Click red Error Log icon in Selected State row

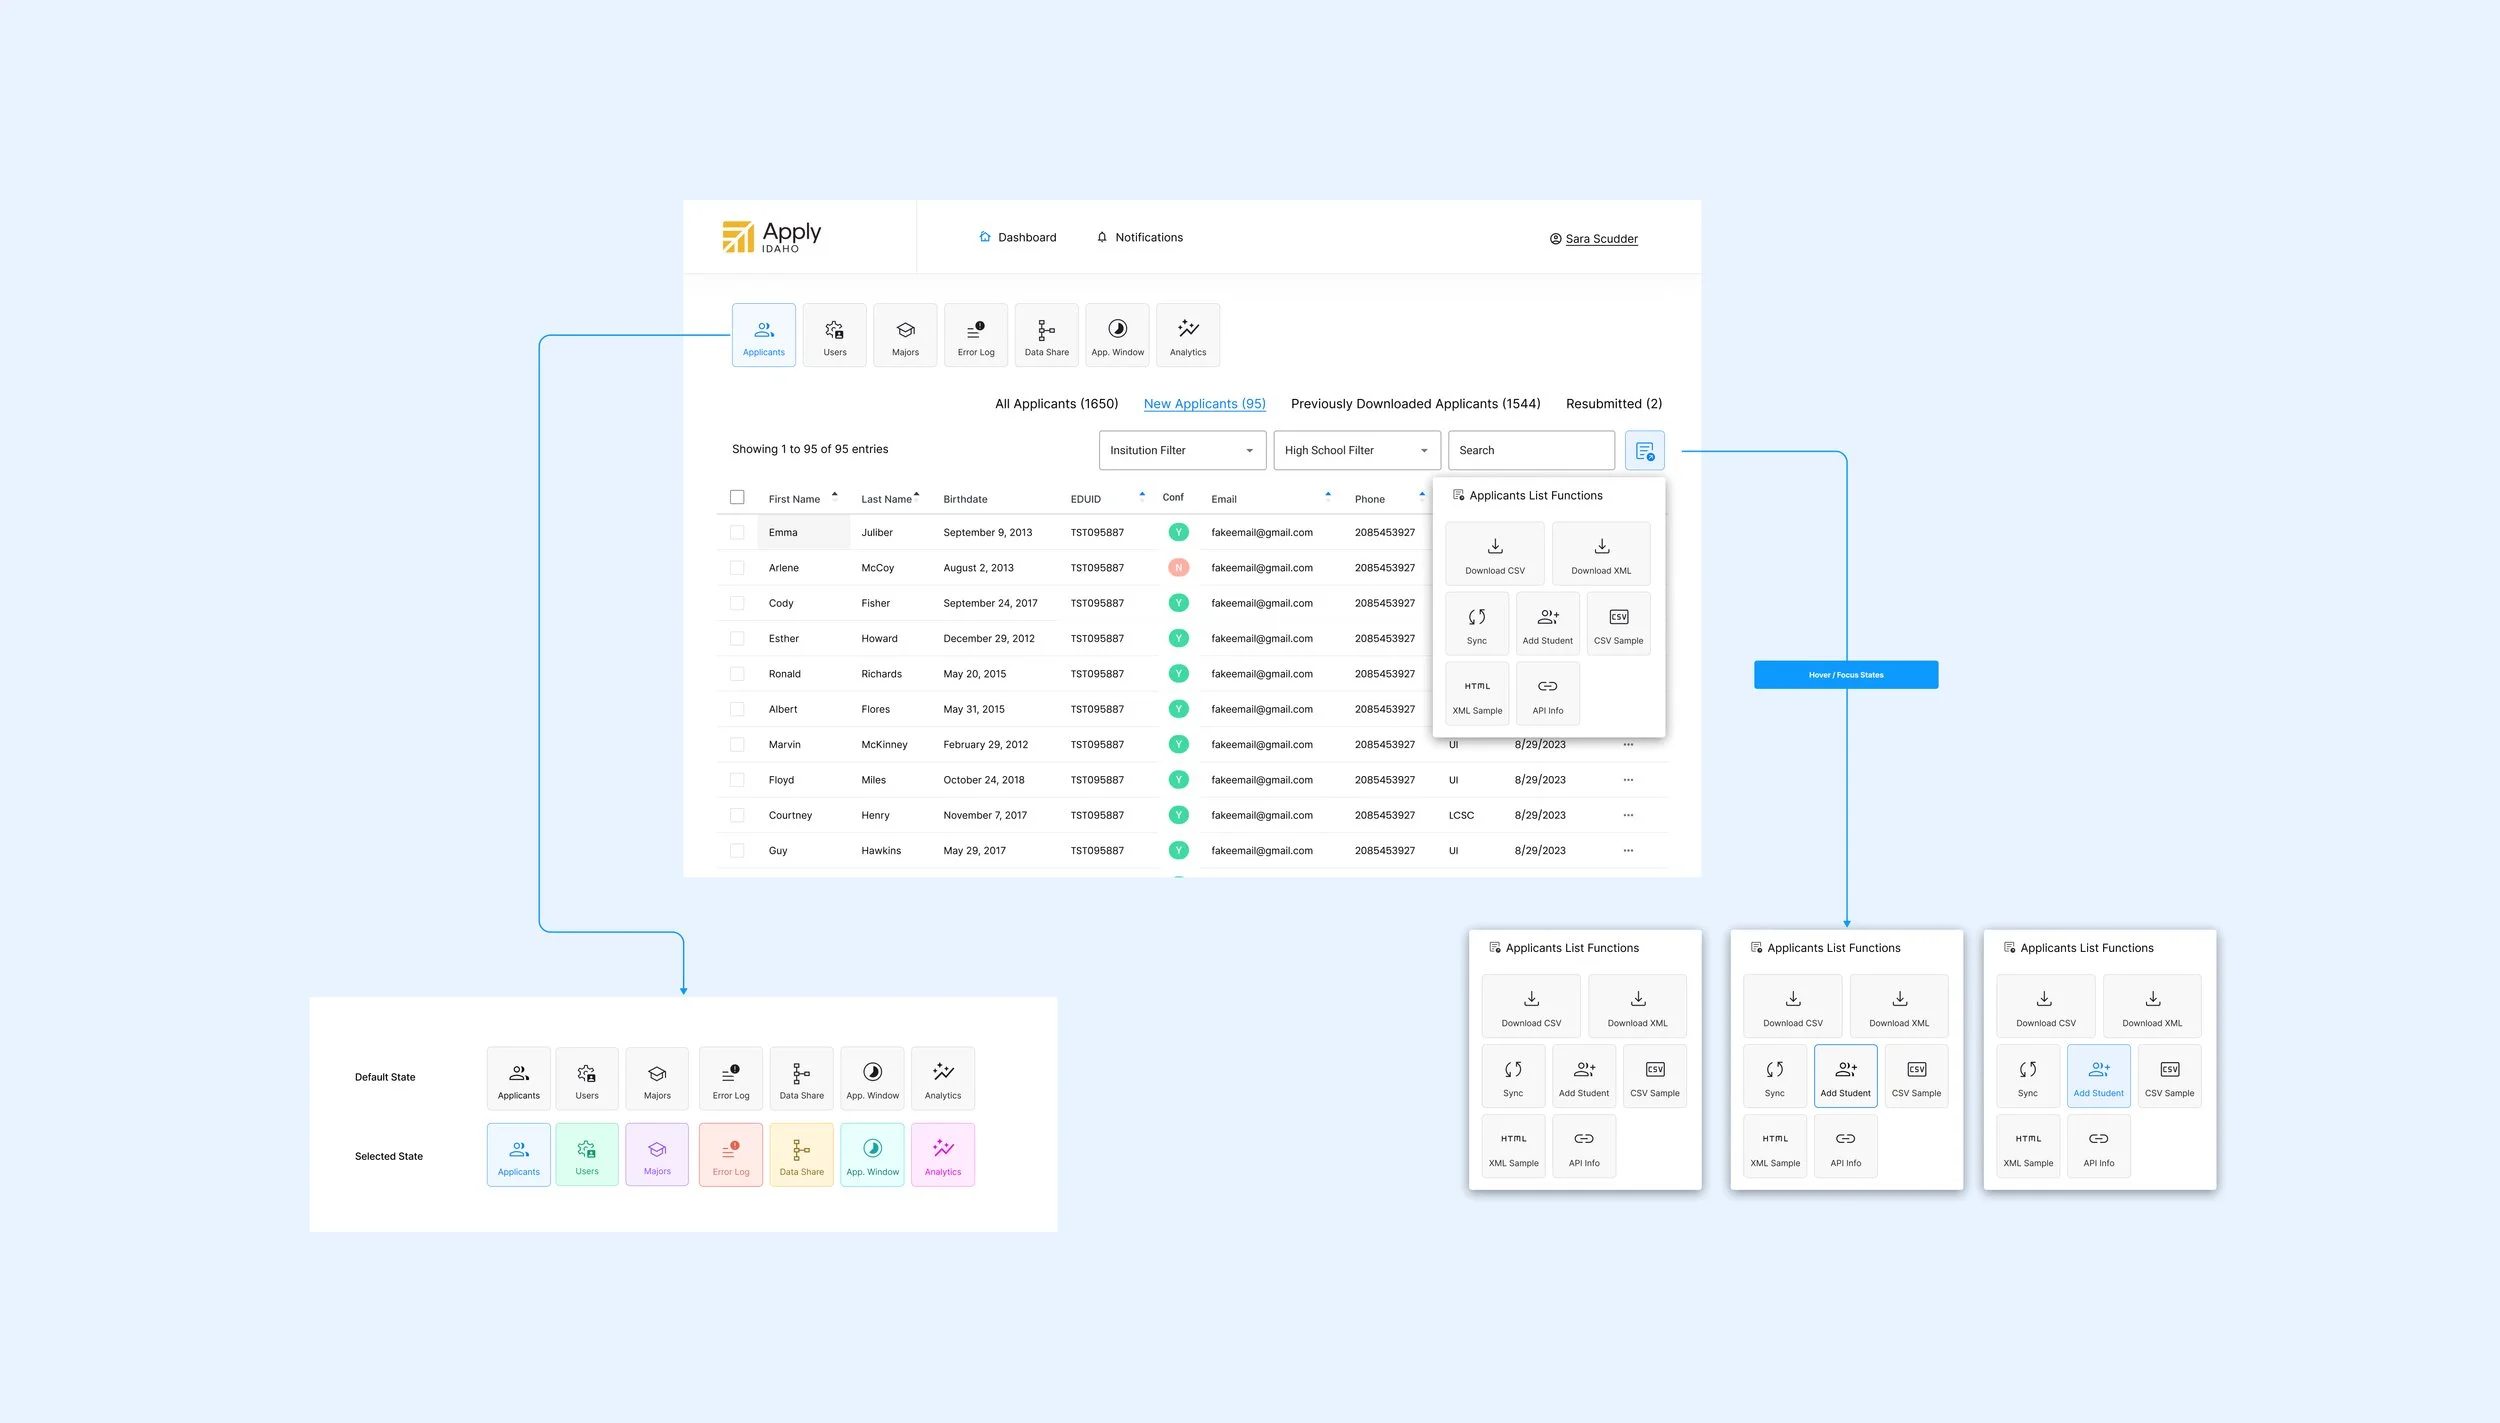coord(730,1155)
